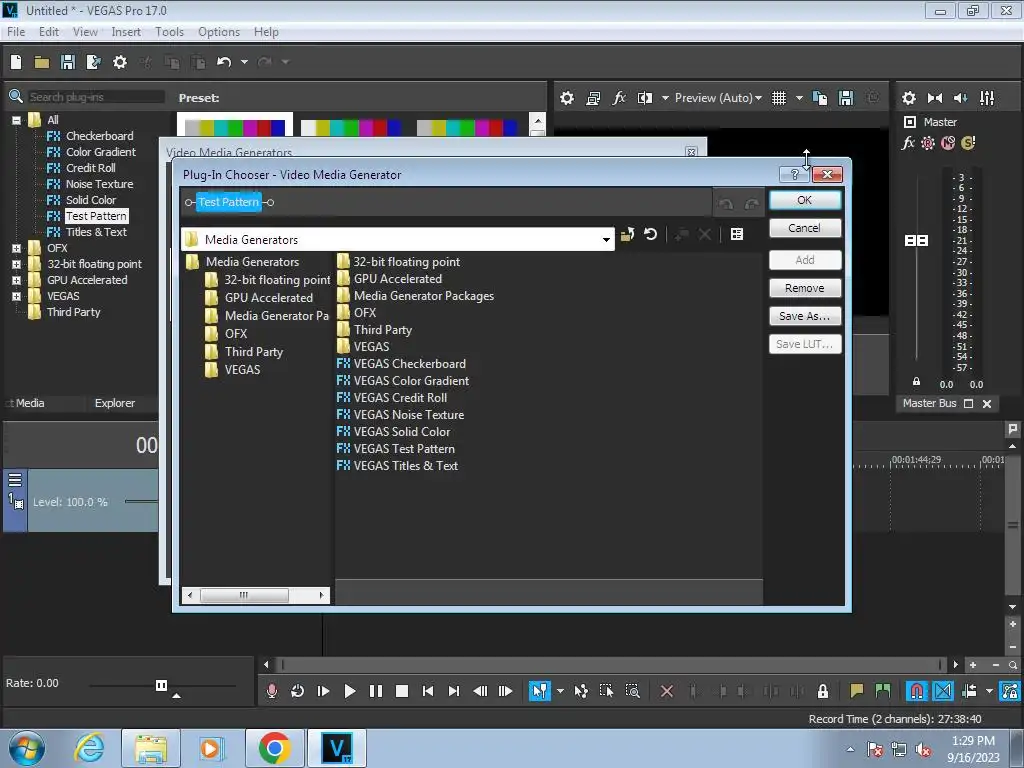Change the plug-in list view icon

coord(737,234)
